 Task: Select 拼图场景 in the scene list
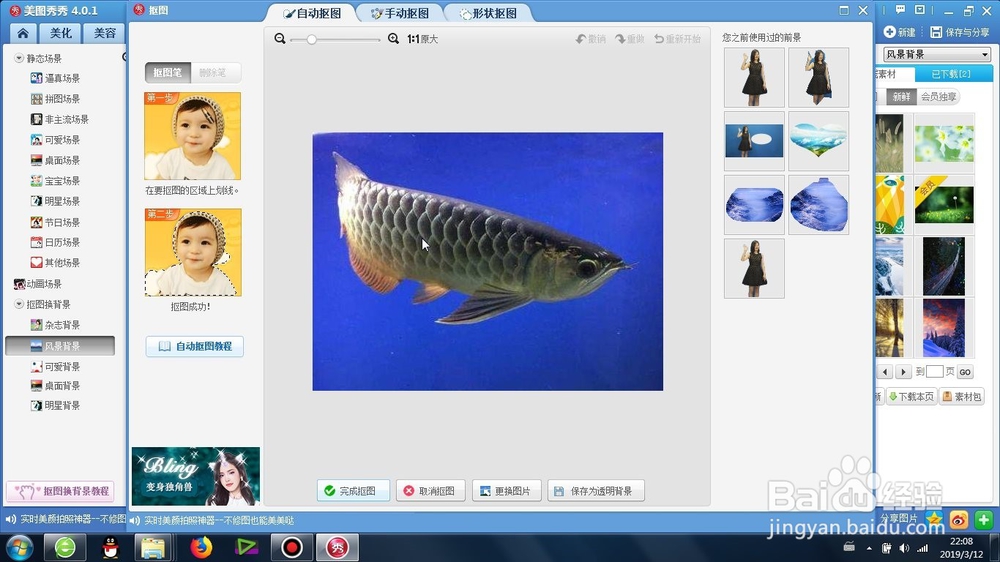click(x=55, y=99)
